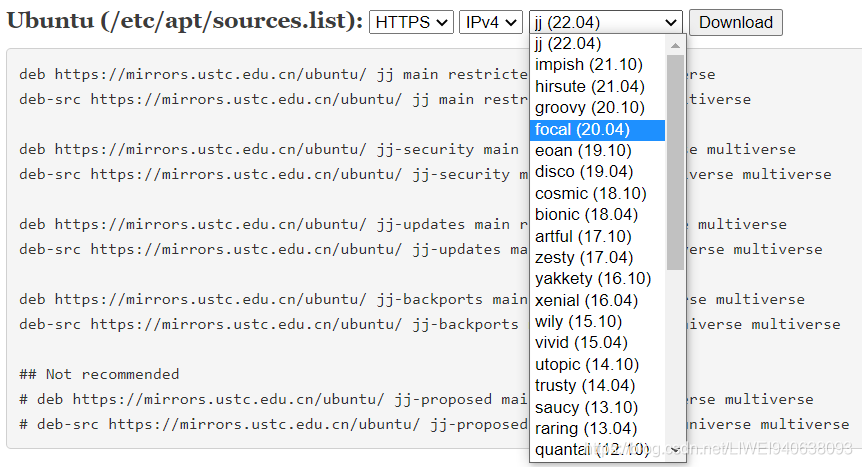Screen dimensions: 862x467
Task: Open the HTTPS protocol dropdown
Action: tap(411, 23)
